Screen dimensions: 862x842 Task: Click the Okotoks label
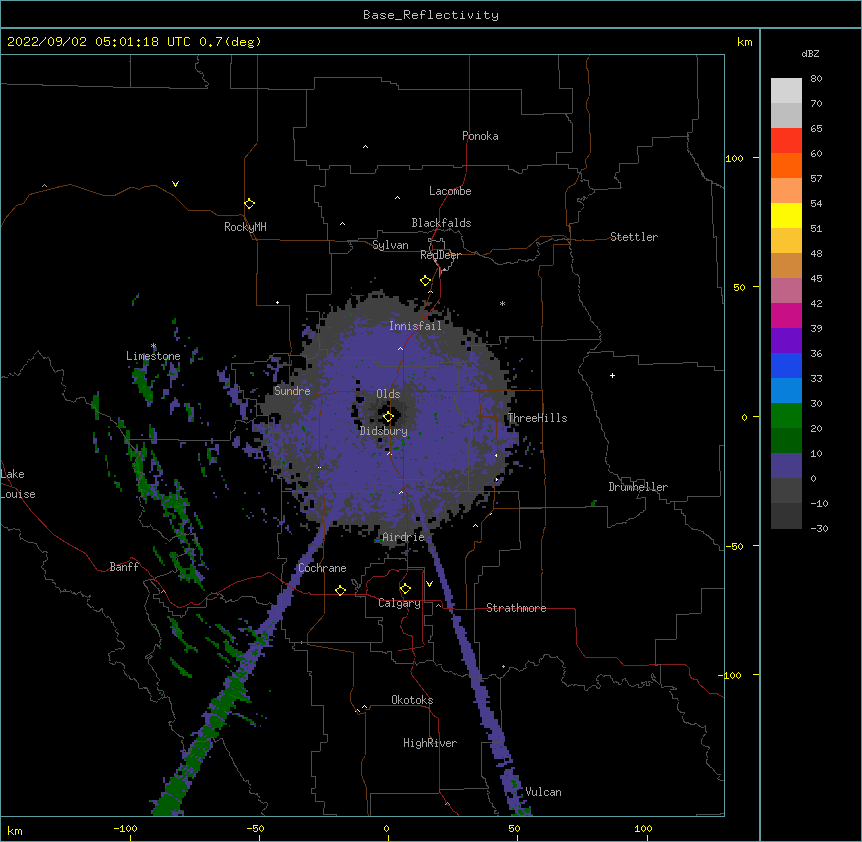point(412,700)
